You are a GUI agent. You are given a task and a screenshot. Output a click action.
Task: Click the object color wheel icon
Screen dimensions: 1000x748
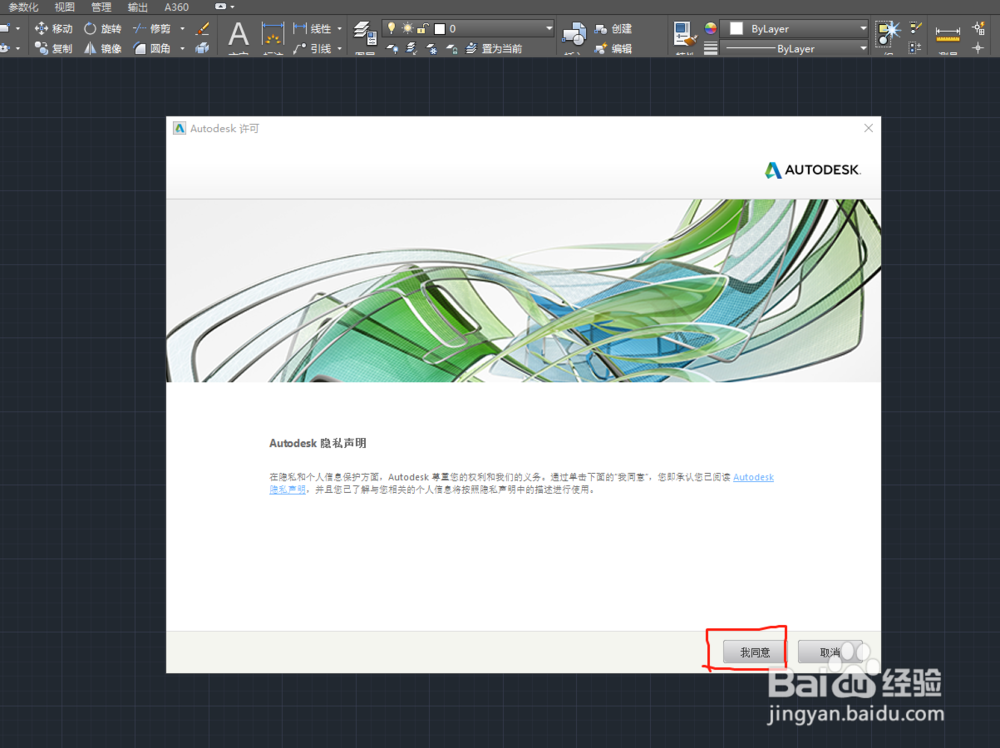click(x=710, y=29)
